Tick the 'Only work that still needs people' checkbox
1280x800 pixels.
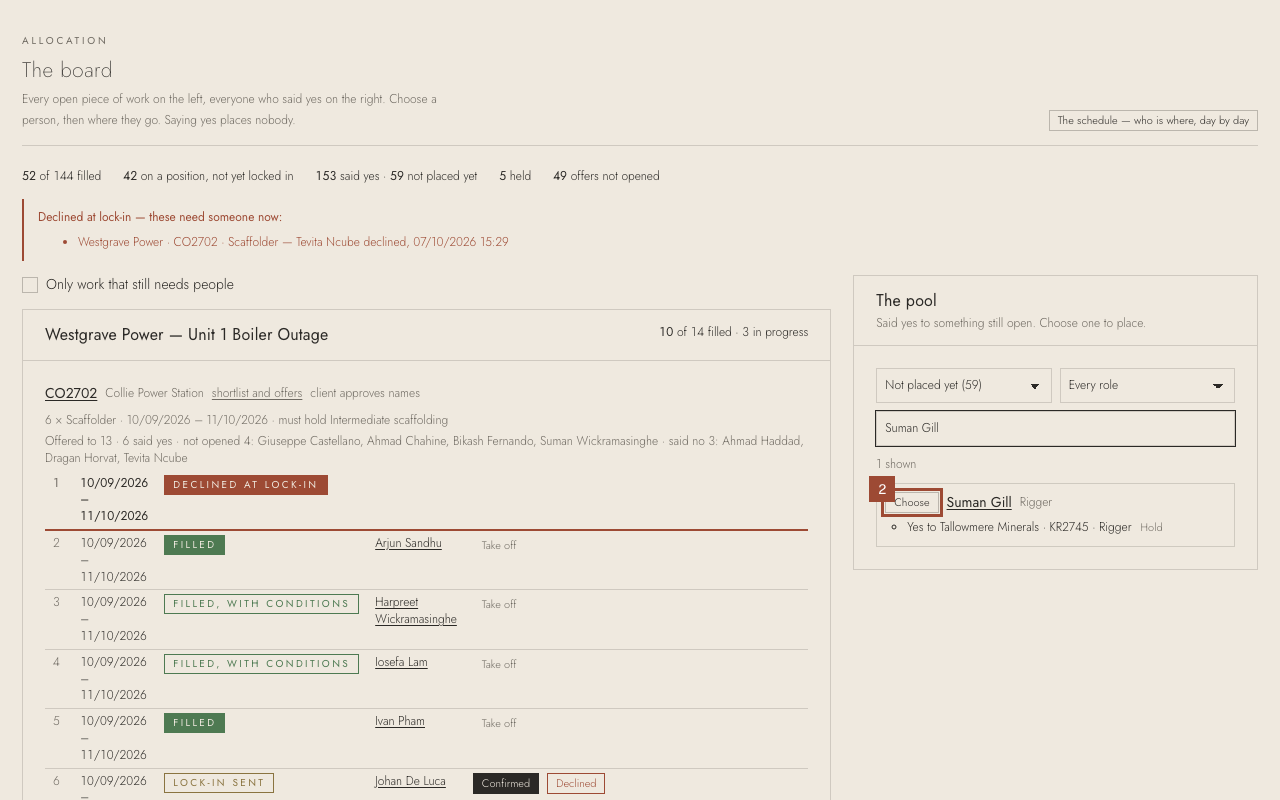coord(30,285)
